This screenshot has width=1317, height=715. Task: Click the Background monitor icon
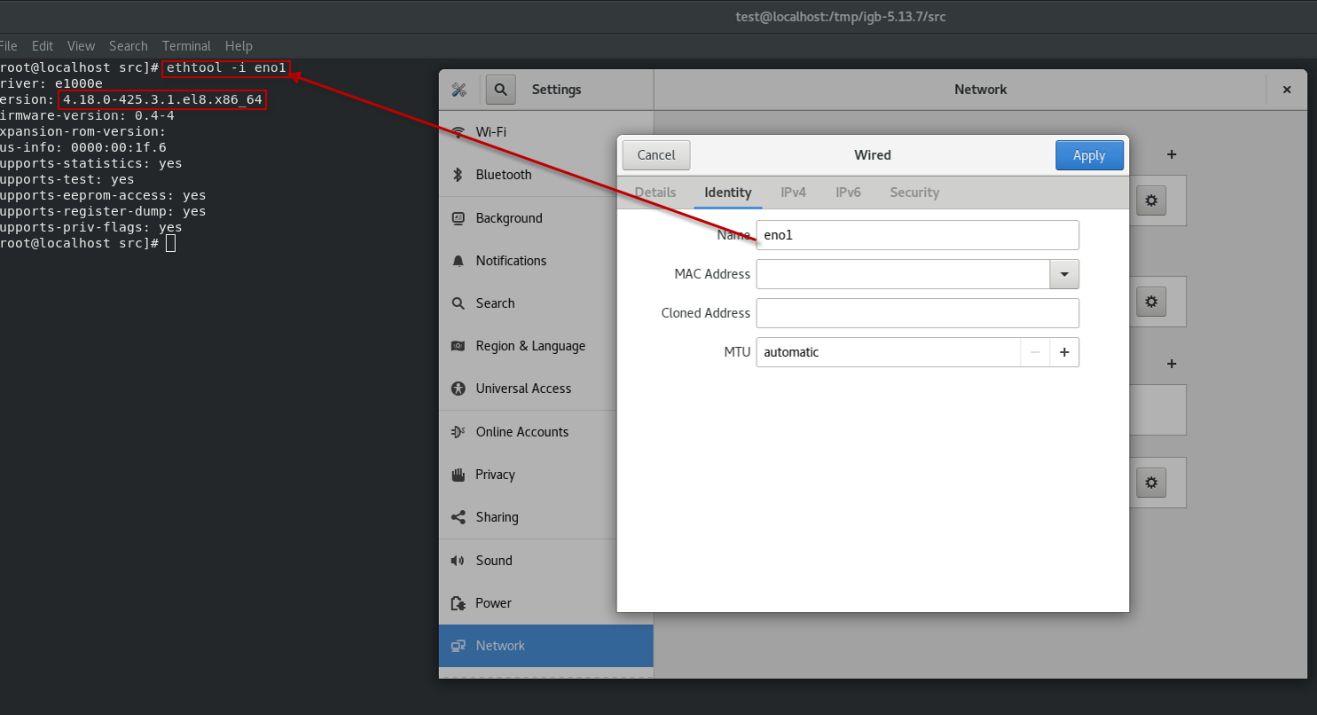pyautogui.click(x=458, y=218)
